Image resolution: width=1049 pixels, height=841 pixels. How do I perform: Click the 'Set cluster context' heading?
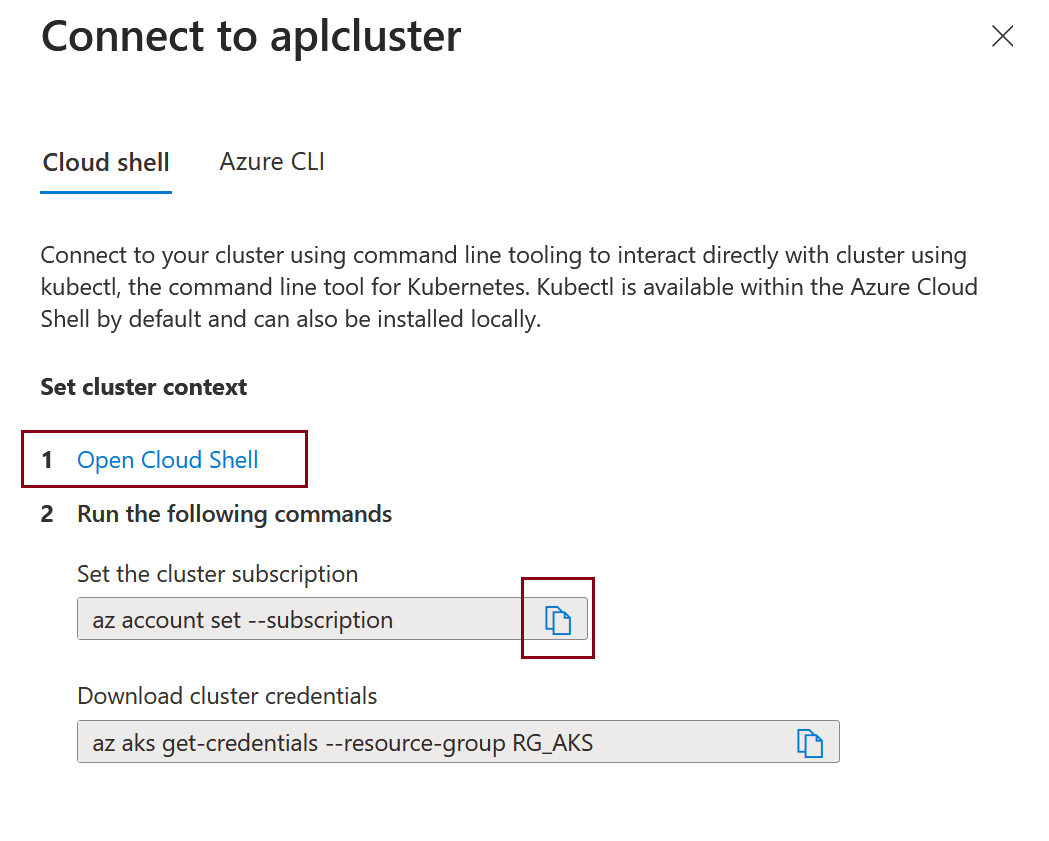coord(143,387)
